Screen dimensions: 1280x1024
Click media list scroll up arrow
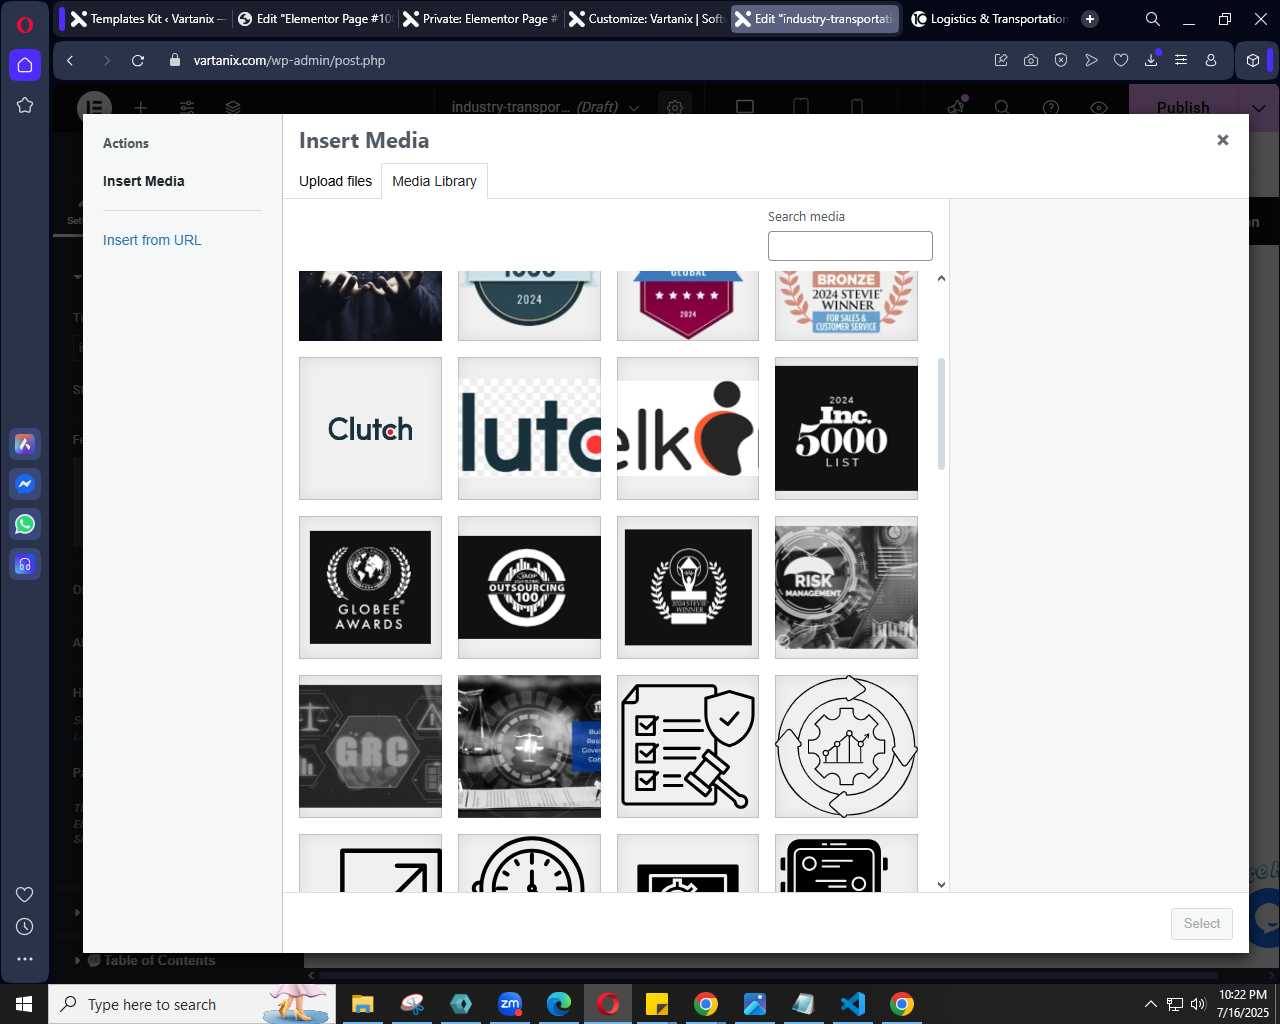pyautogui.click(x=941, y=279)
